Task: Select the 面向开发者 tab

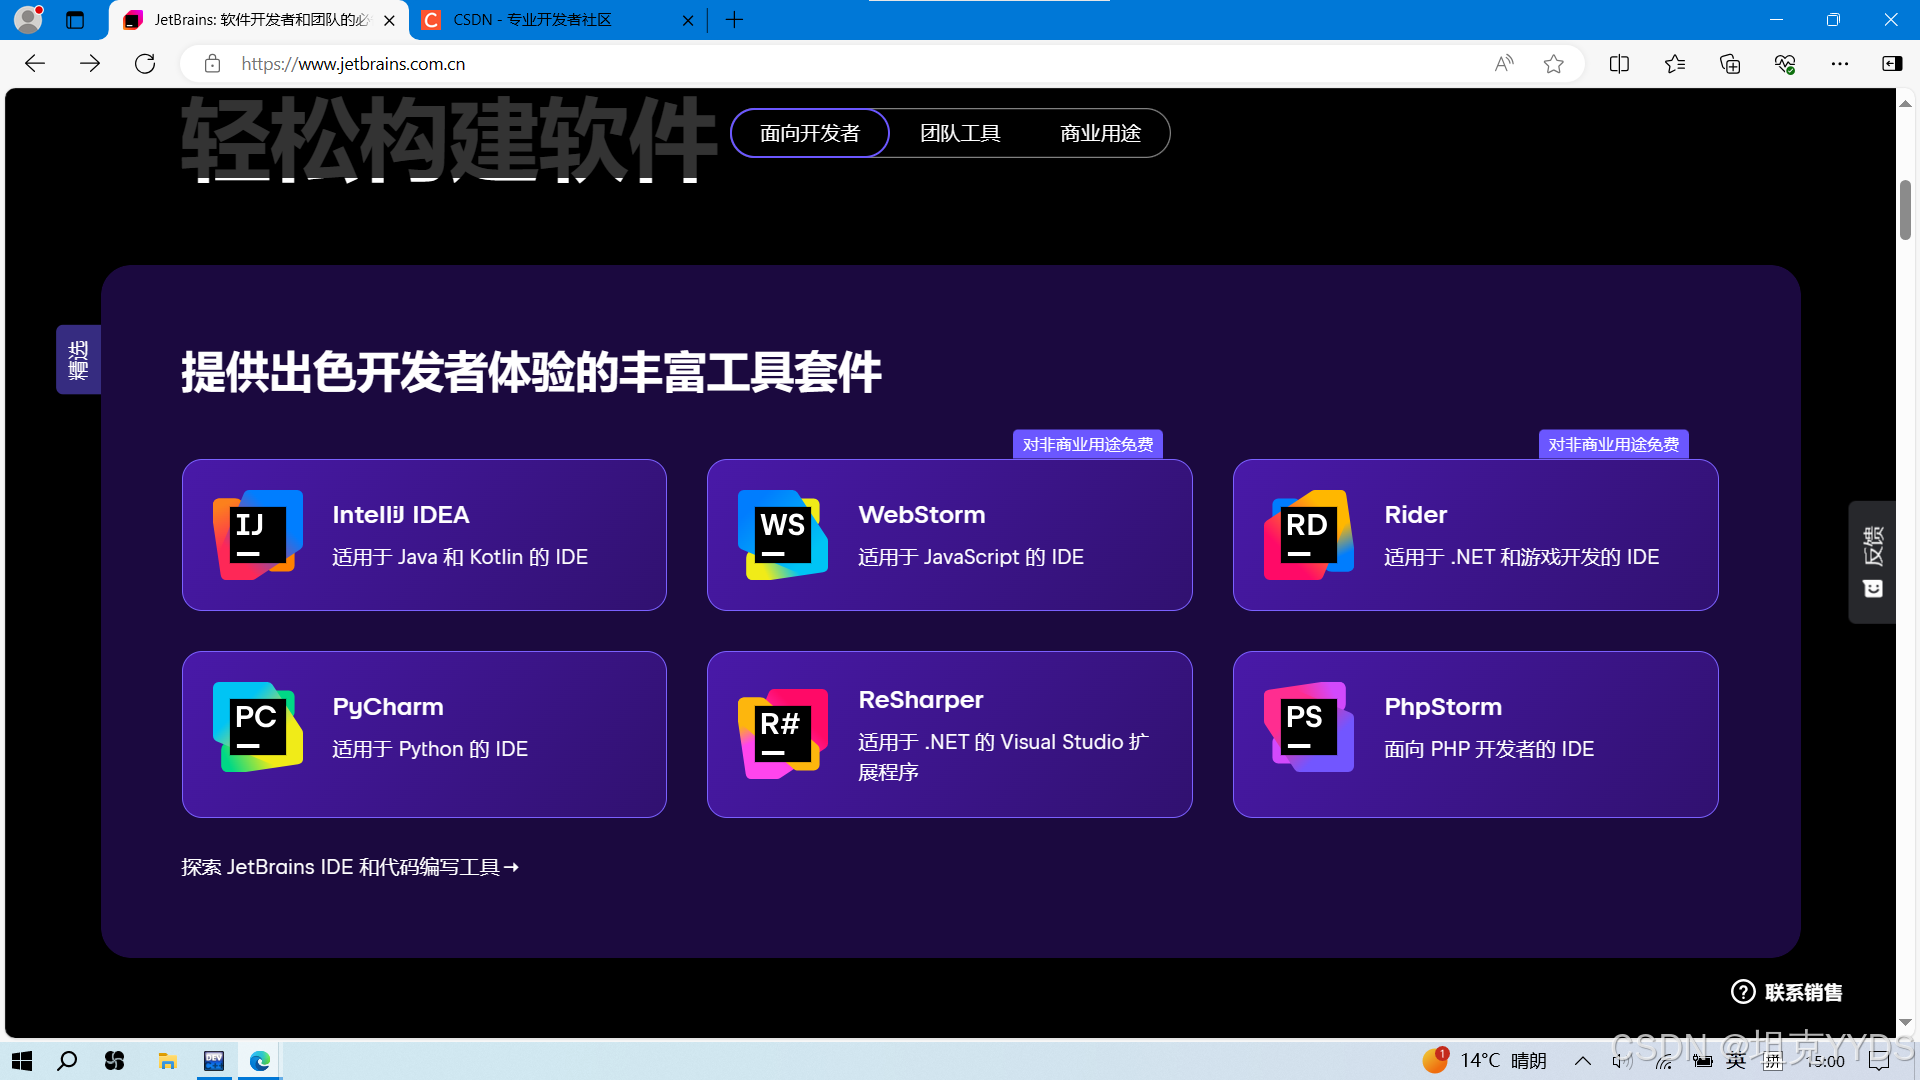Action: 810,133
